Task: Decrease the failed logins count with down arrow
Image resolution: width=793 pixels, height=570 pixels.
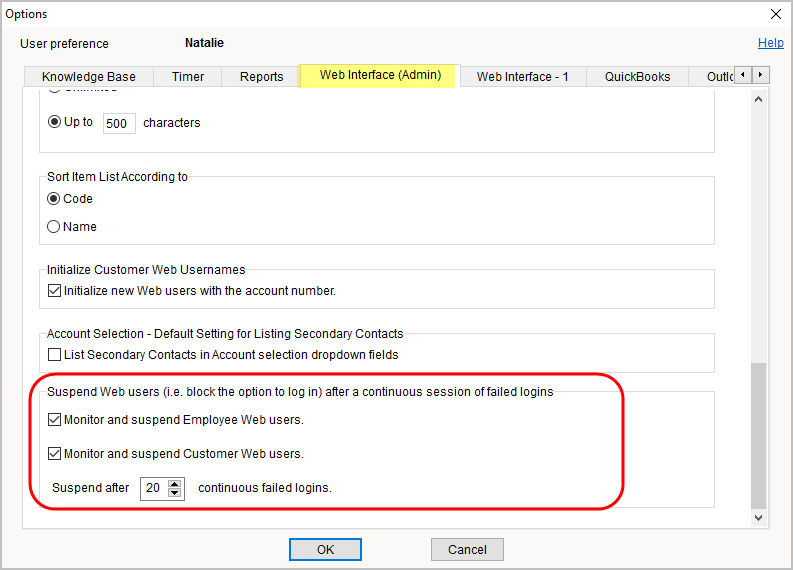Action: (176, 493)
